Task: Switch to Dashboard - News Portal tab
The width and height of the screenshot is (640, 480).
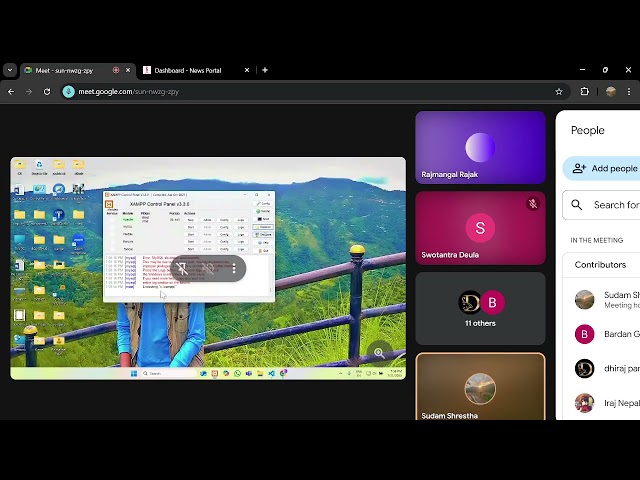Action: coord(196,70)
